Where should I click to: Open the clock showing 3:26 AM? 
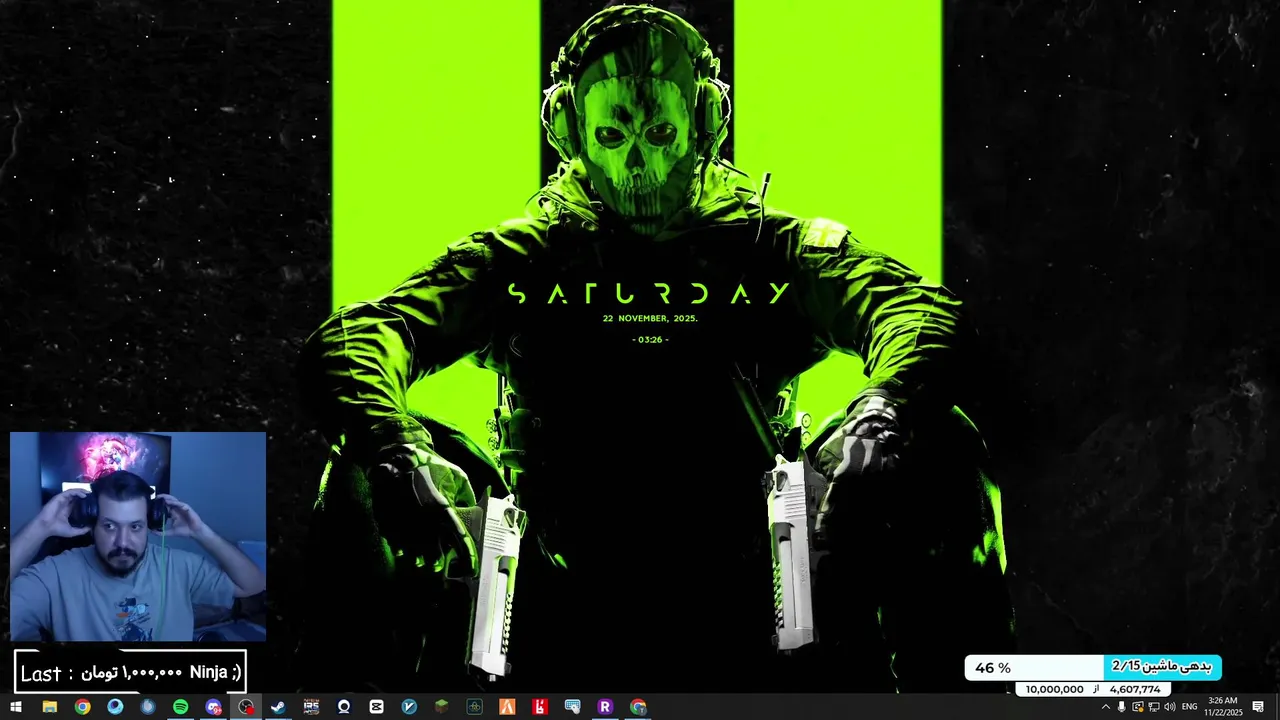click(1223, 706)
